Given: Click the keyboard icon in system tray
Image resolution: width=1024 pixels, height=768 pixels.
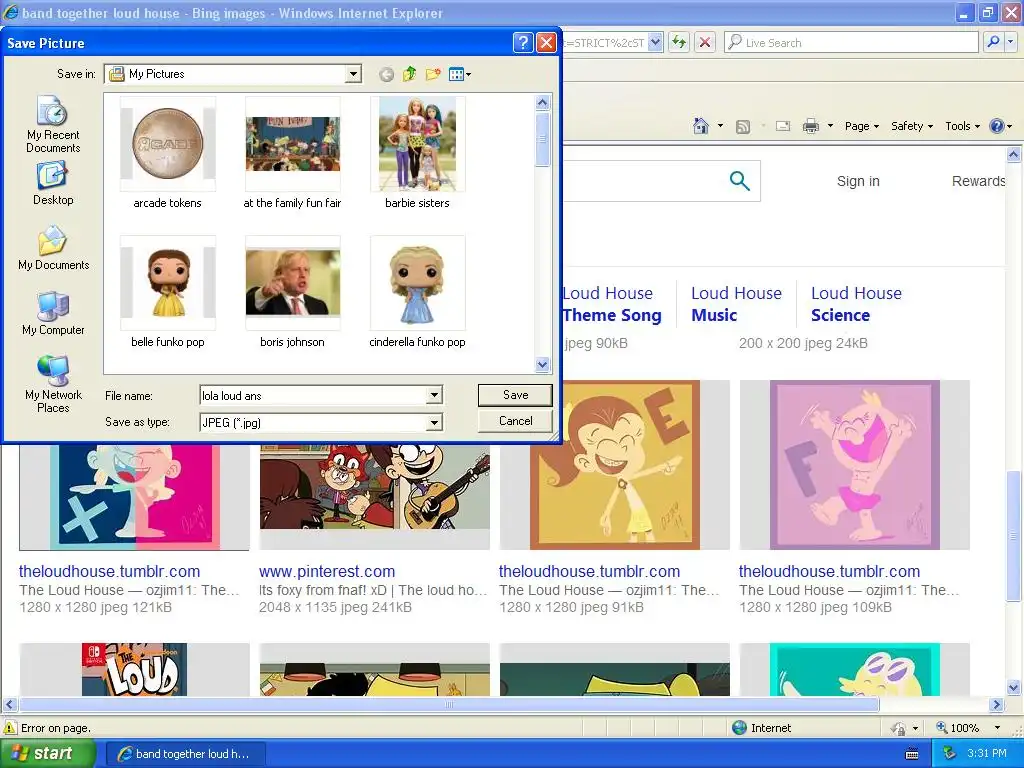Looking at the screenshot, I should tap(912, 754).
